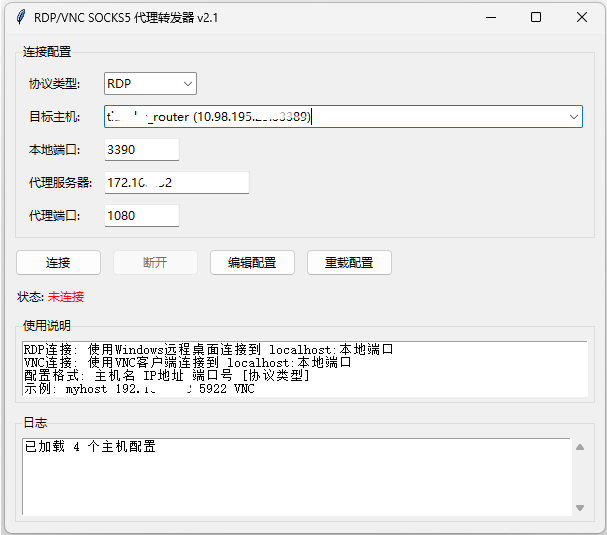Click log entry 已加载 4 个主机配置
This screenshot has height=535, width=607.
coord(90,446)
